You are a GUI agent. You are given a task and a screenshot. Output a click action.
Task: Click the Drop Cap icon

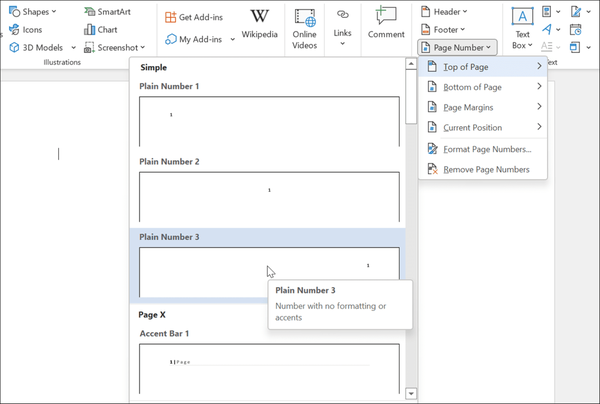(546, 47)
